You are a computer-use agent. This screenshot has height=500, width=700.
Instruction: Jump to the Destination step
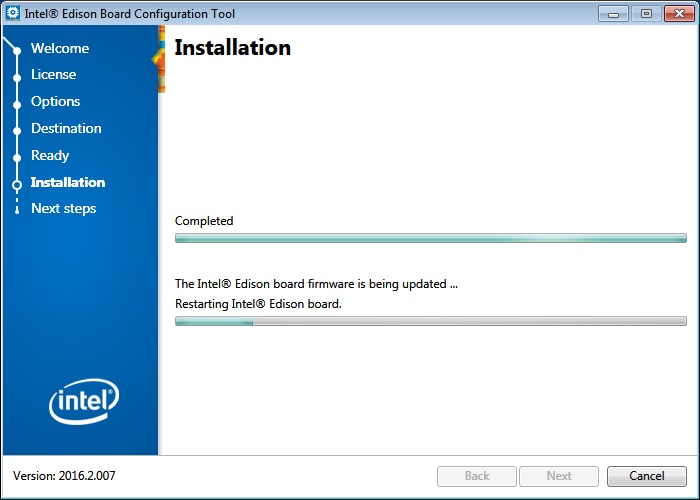[x=66, y=128]
